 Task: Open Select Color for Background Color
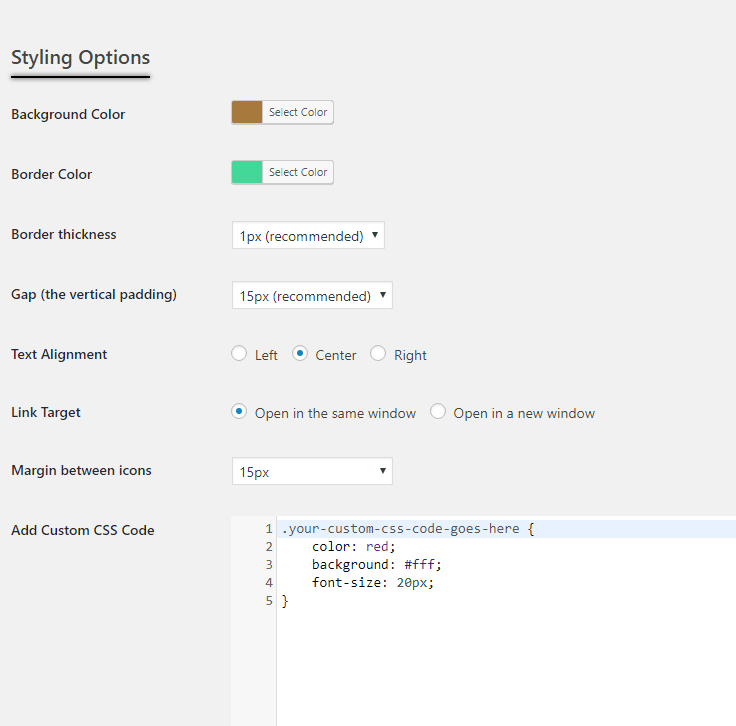298,112
